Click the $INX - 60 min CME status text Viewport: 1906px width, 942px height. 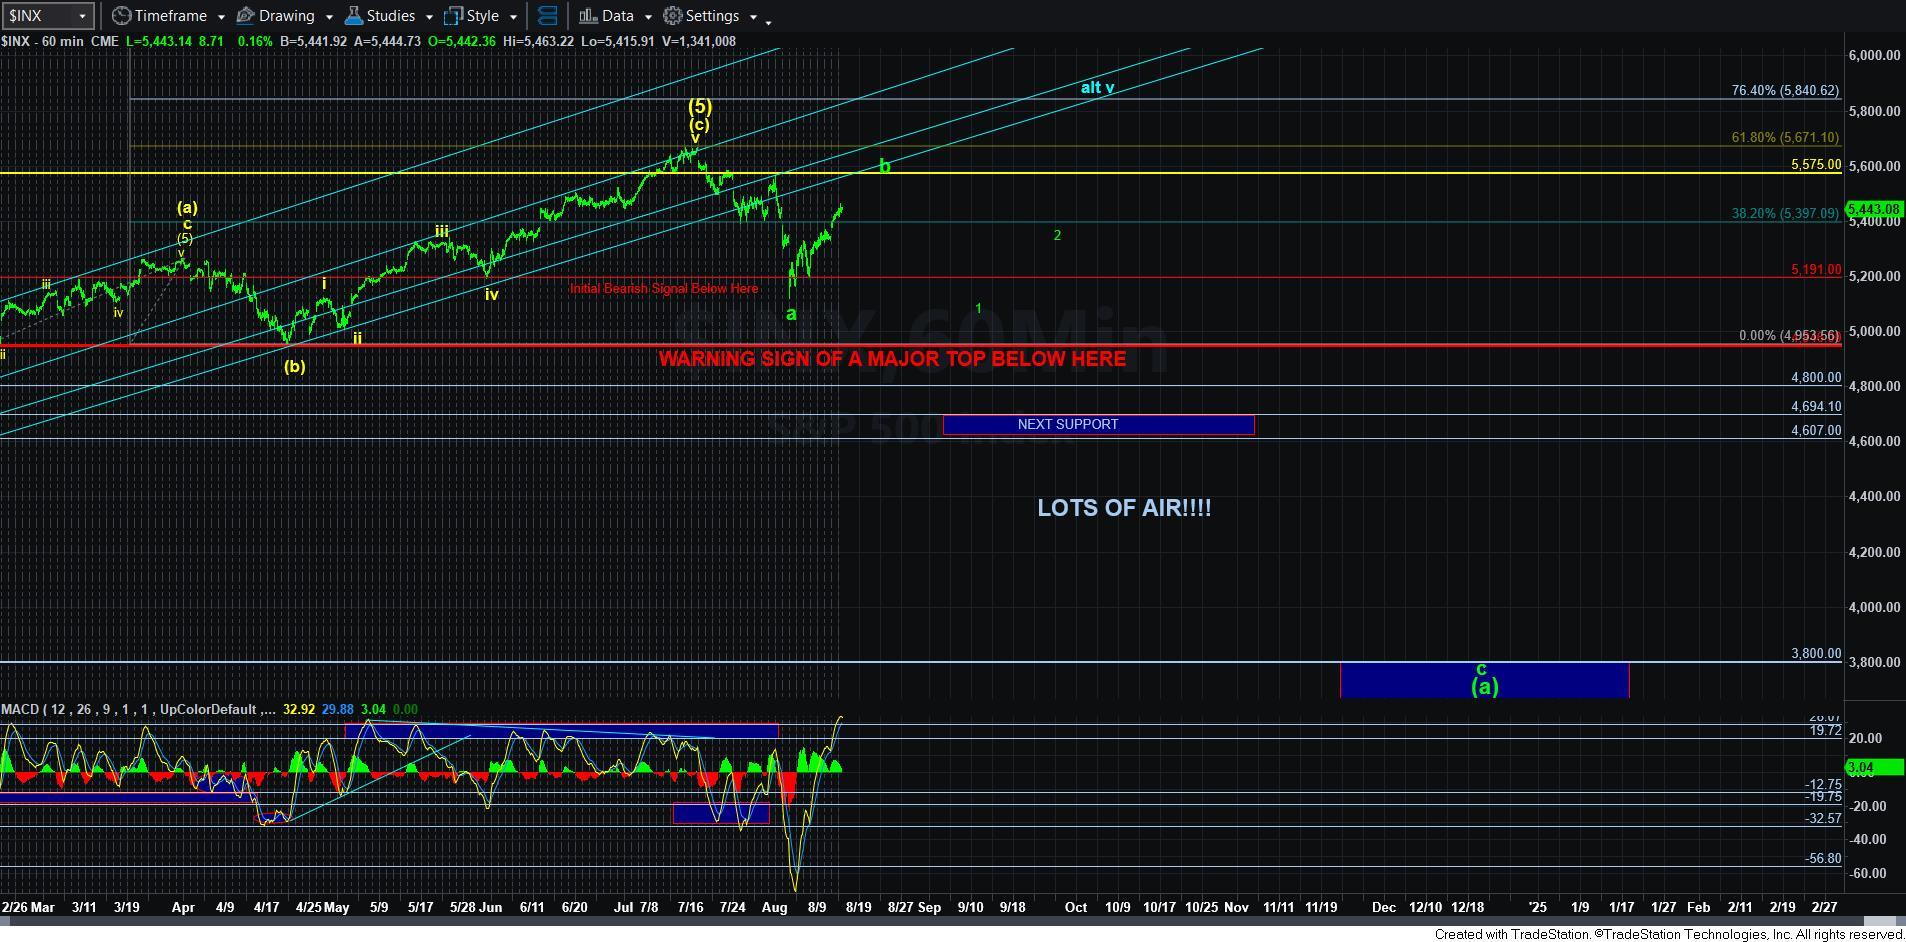60,41
